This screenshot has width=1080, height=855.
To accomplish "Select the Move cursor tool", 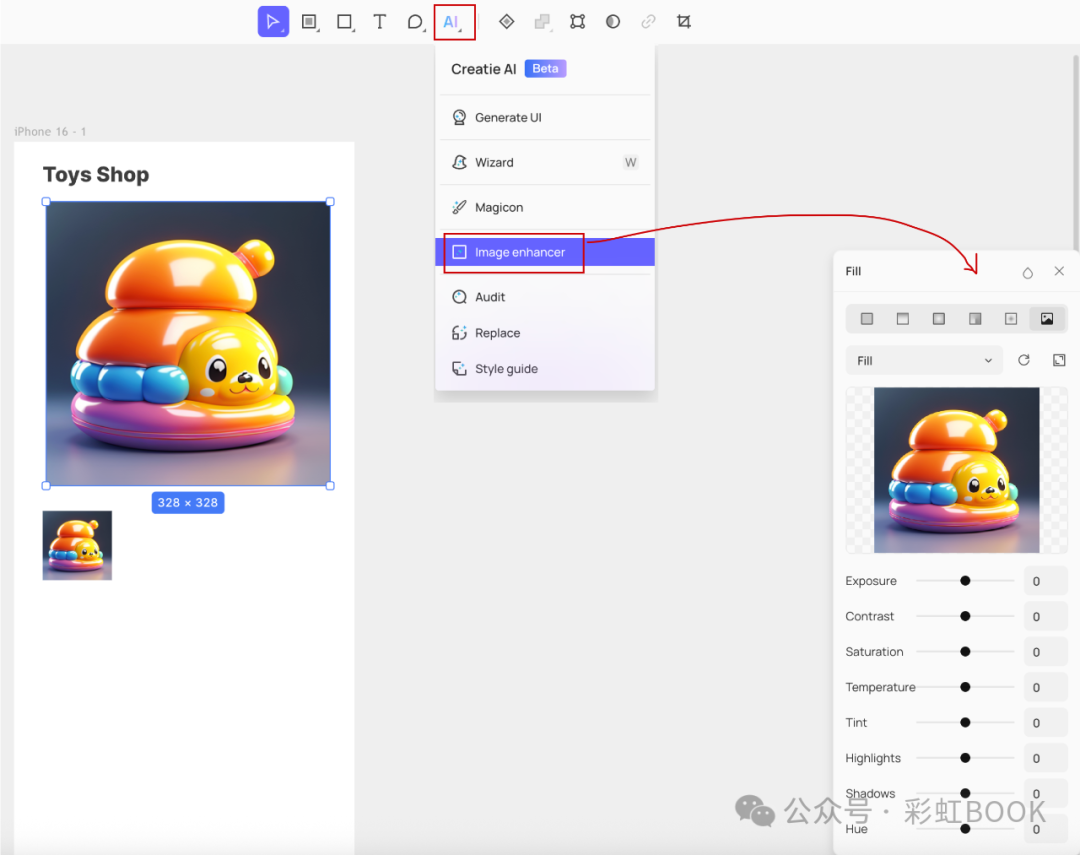I will tap(272, 21).
